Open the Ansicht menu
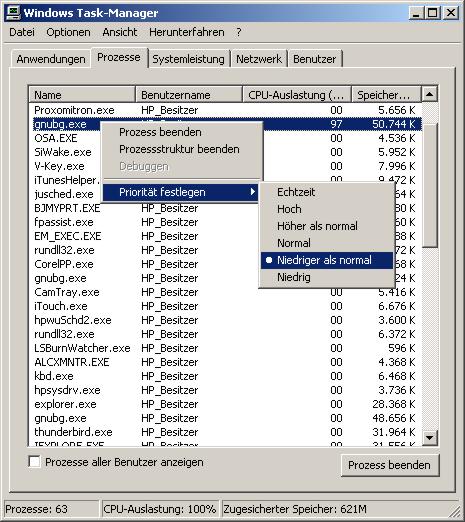 [x=120, y=32]
